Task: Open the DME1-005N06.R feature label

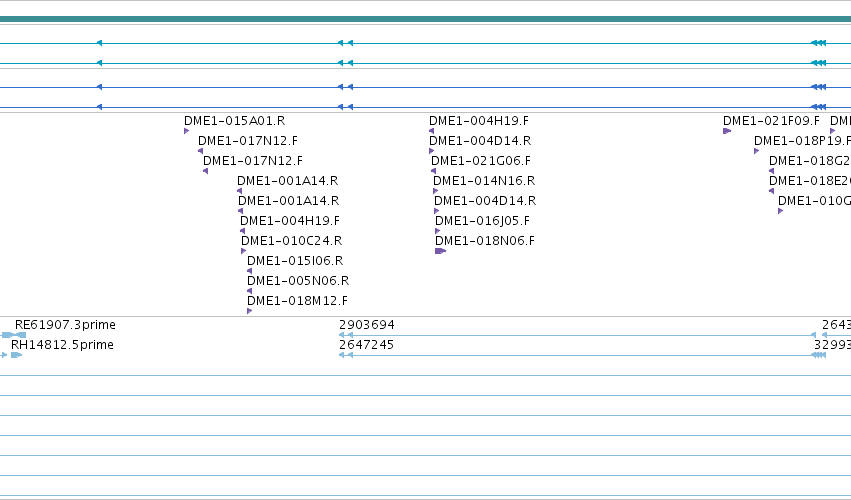Action: [x=298, y=281]
